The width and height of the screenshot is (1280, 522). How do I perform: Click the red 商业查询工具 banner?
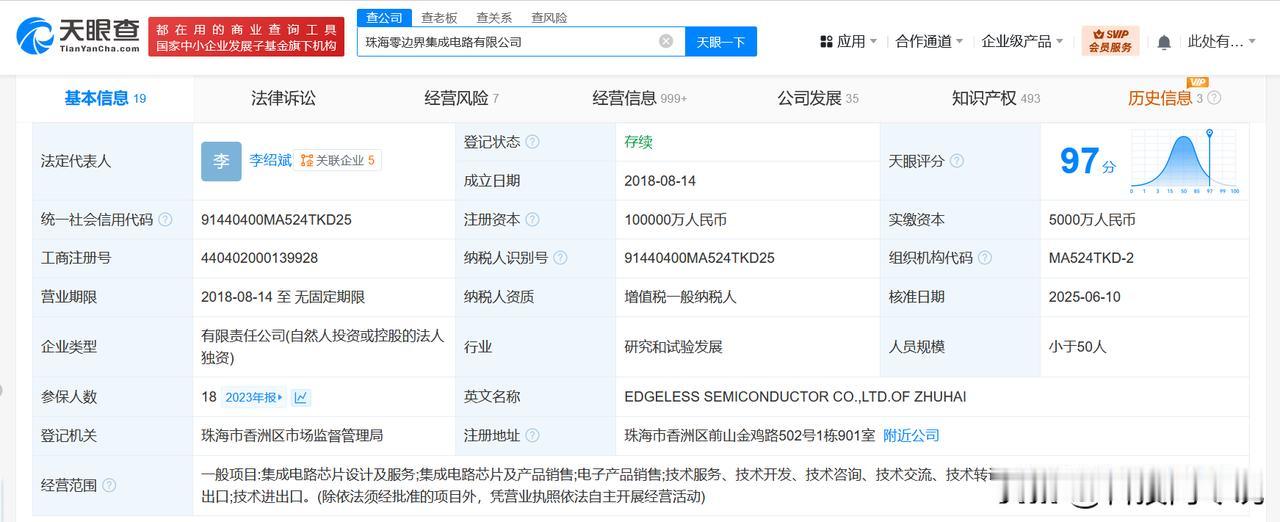click(x=246, y=37)
